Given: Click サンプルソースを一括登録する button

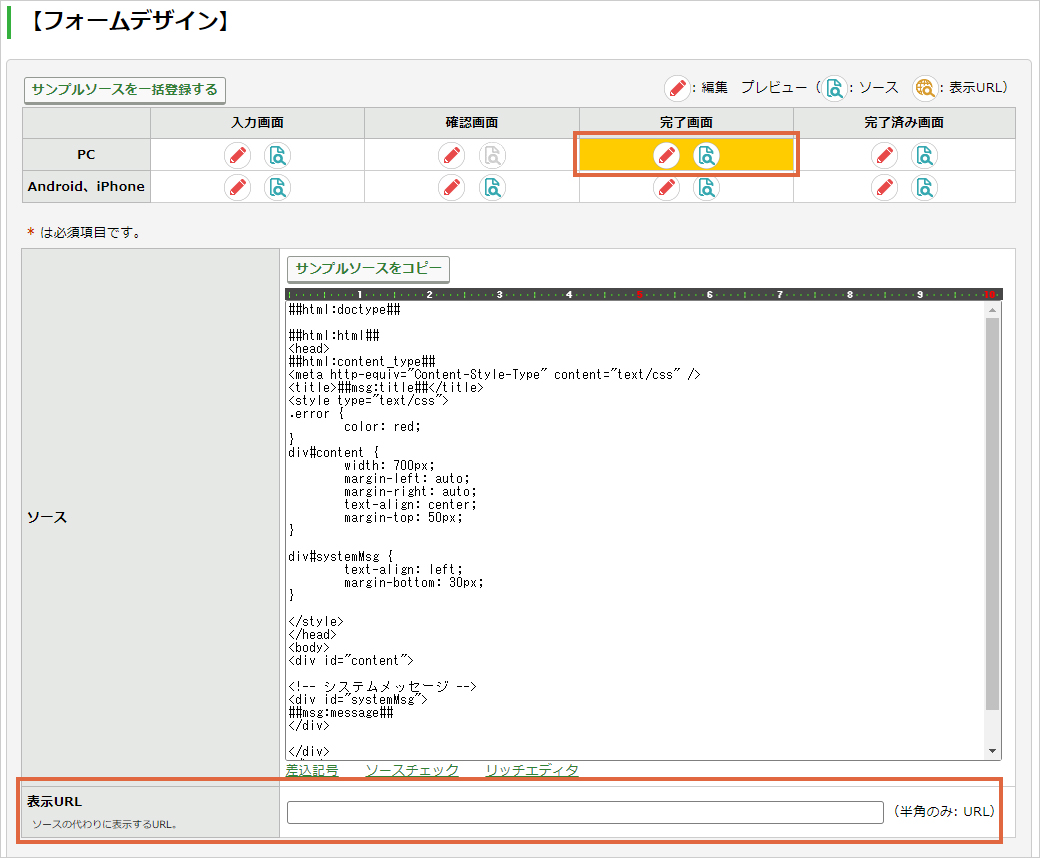Looking at the screenshot, I should coord(125,90).
